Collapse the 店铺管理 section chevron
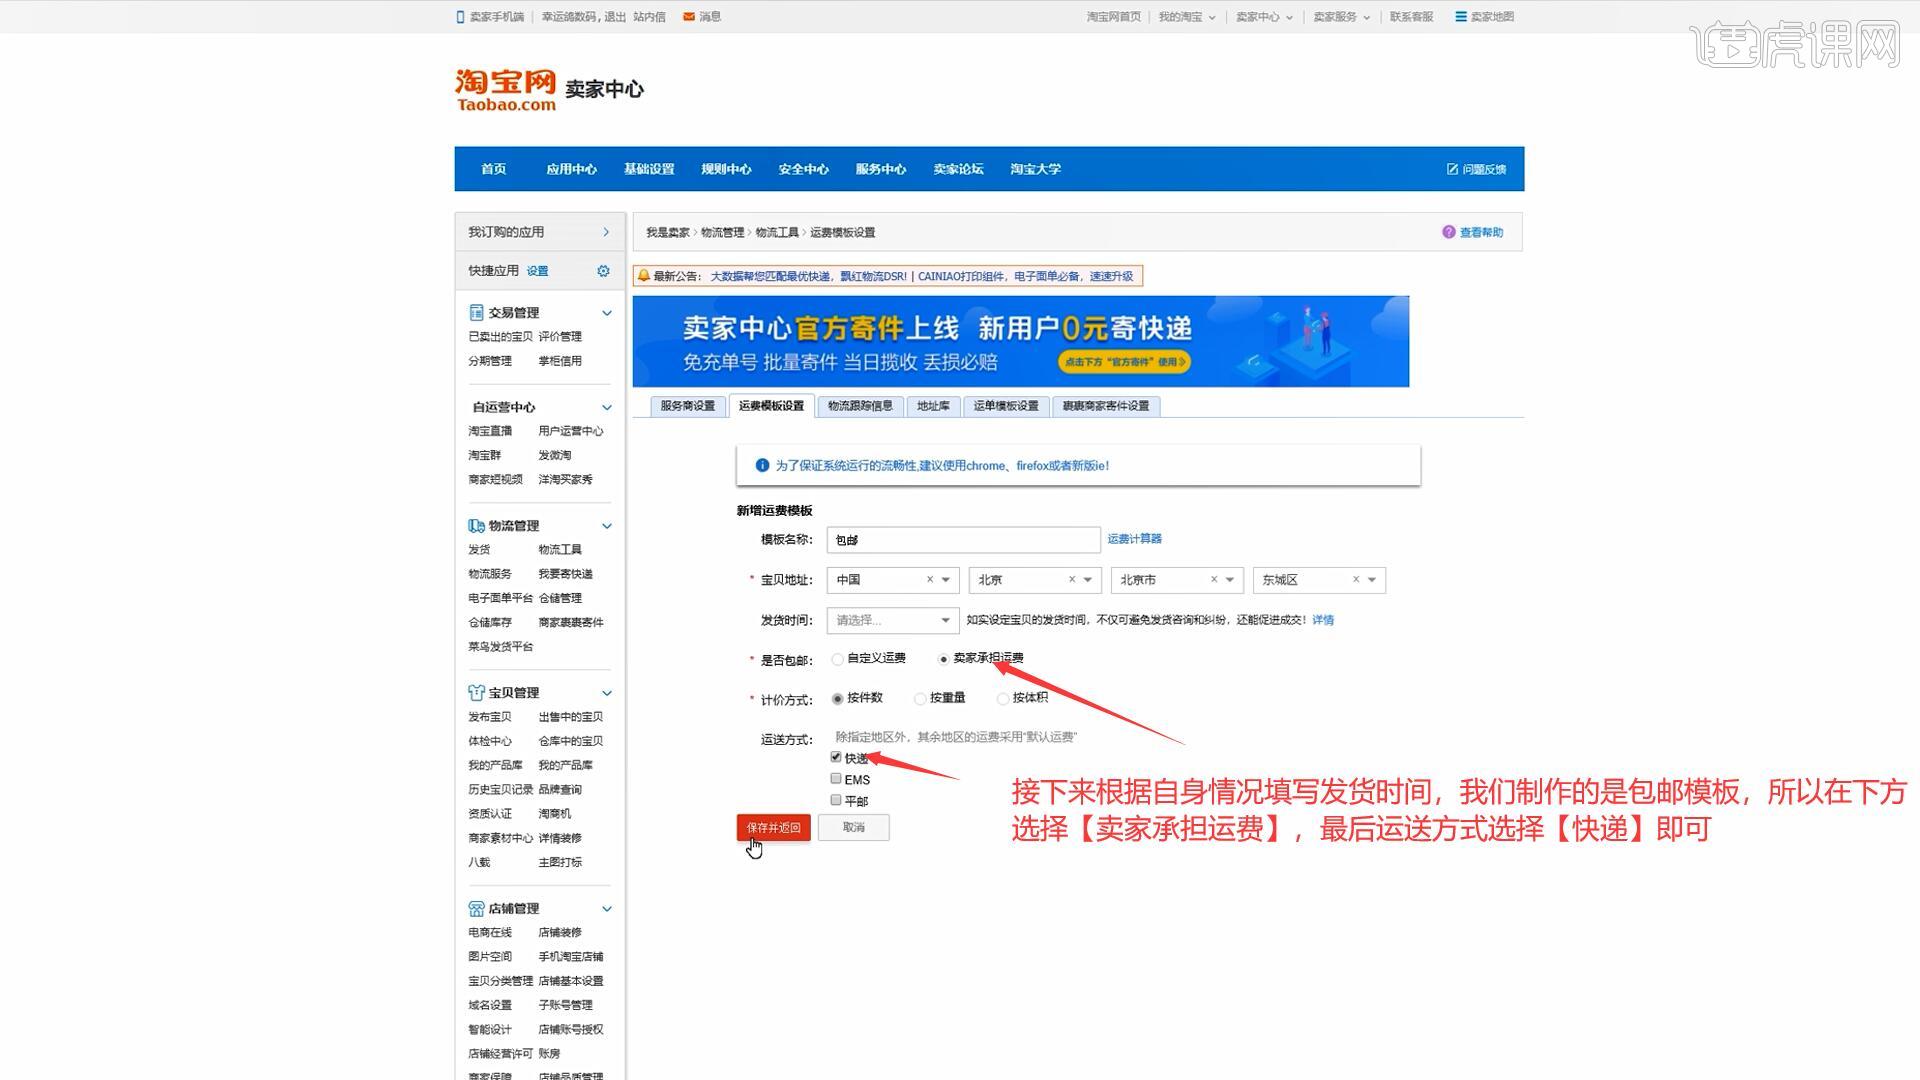This screenshot has width=1920, height=1080. click(x=606, y=909)
